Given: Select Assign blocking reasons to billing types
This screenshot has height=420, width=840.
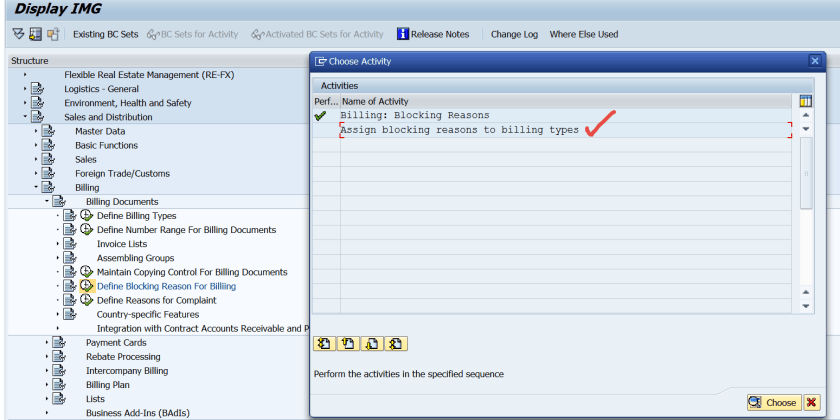Looking at the screenshot, I should click(x=460, y=130).
